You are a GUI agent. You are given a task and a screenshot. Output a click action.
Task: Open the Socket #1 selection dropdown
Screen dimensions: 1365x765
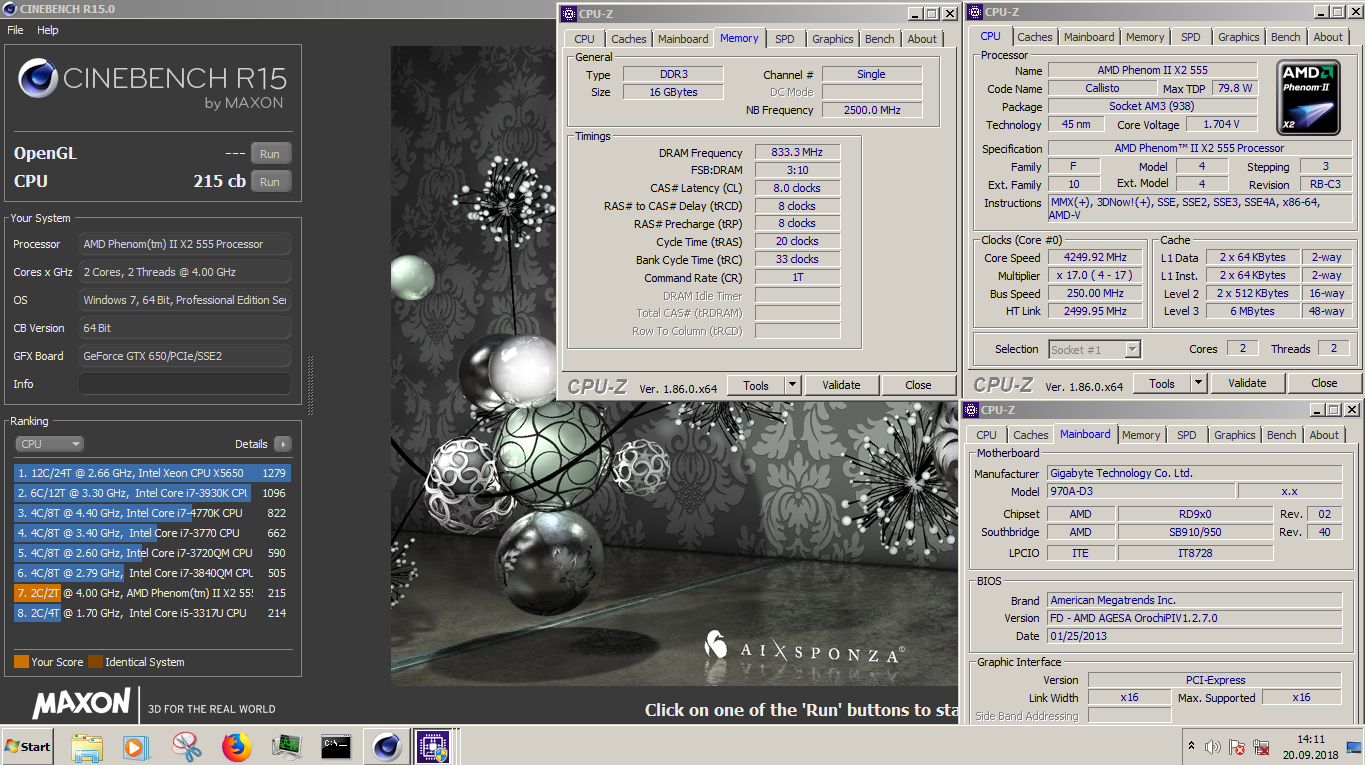pyautogui.click(x=1095, y=349)
